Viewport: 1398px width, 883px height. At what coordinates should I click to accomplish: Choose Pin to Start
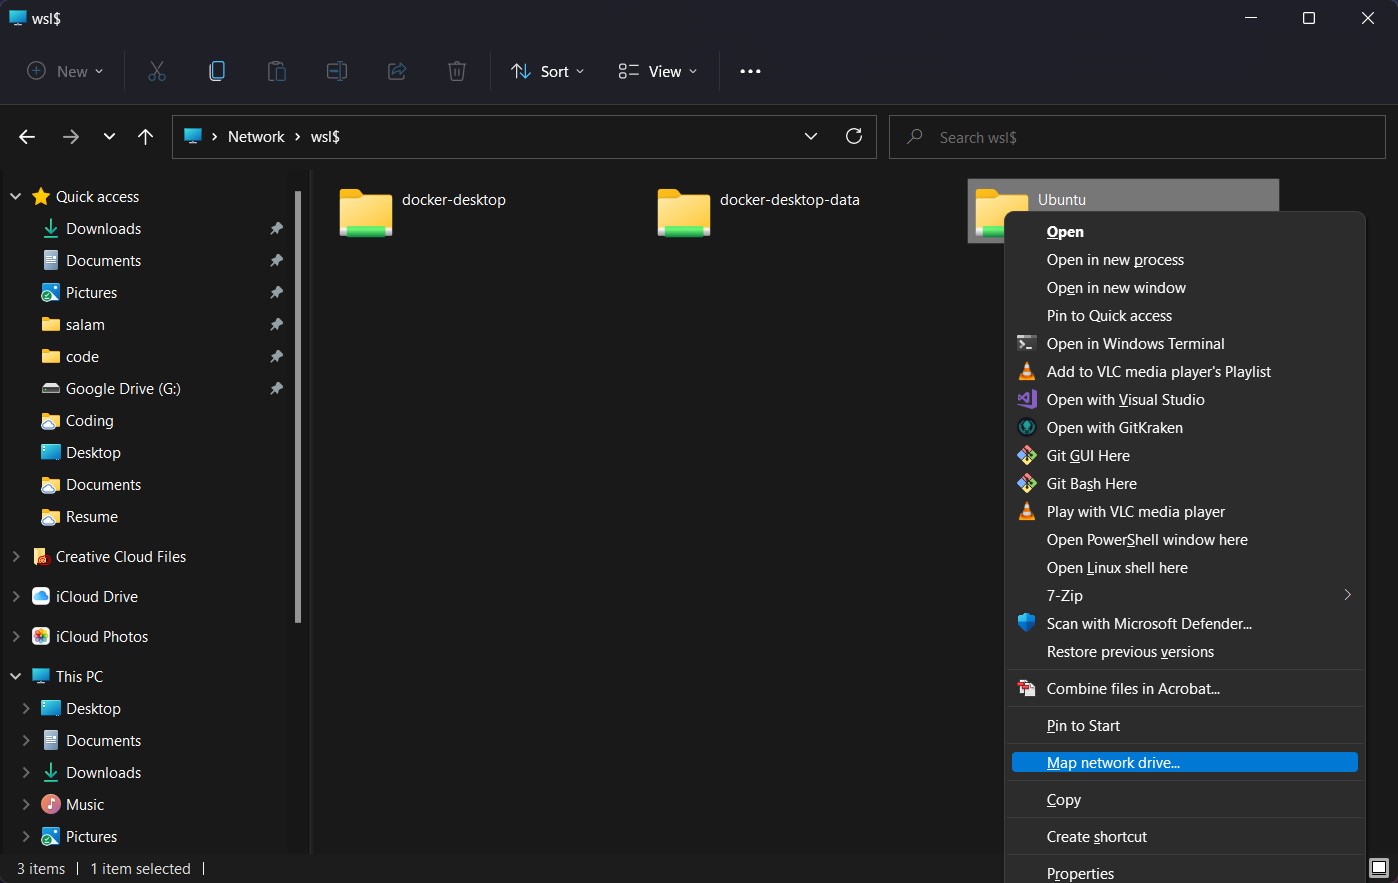pyautogui.click(x=1185, y=726)
